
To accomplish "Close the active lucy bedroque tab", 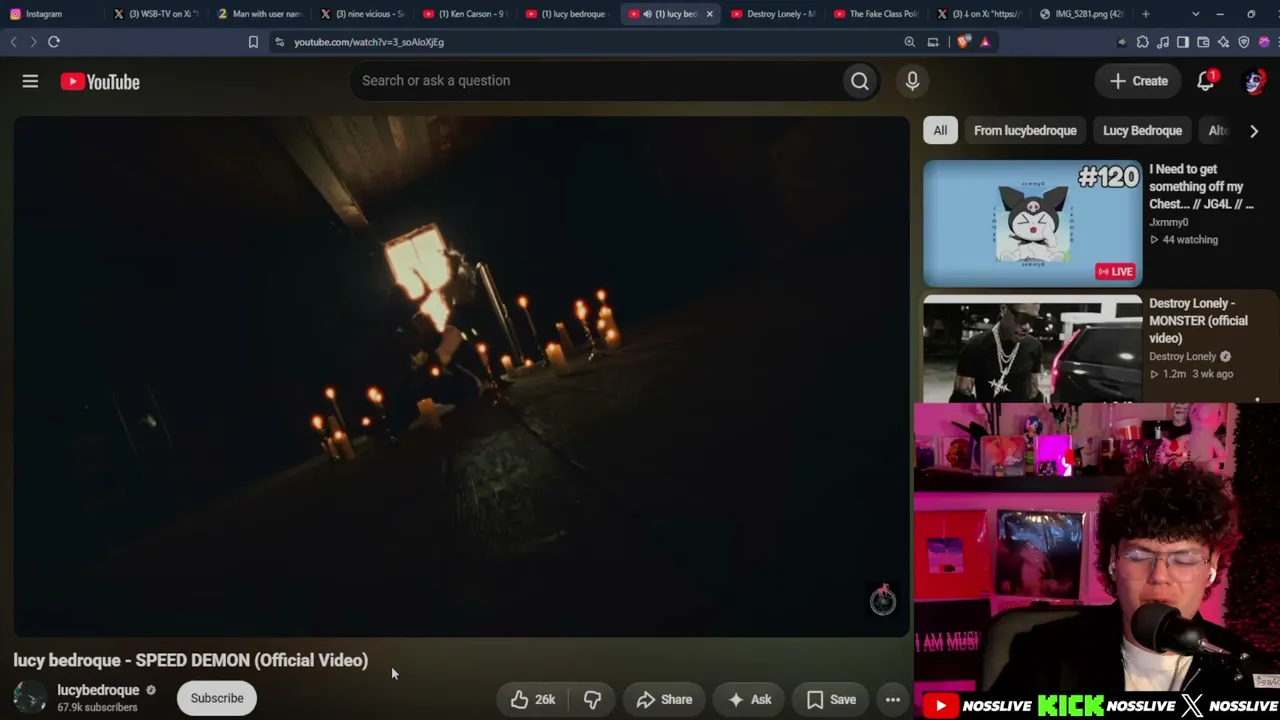I will click(x=709, y=14).
